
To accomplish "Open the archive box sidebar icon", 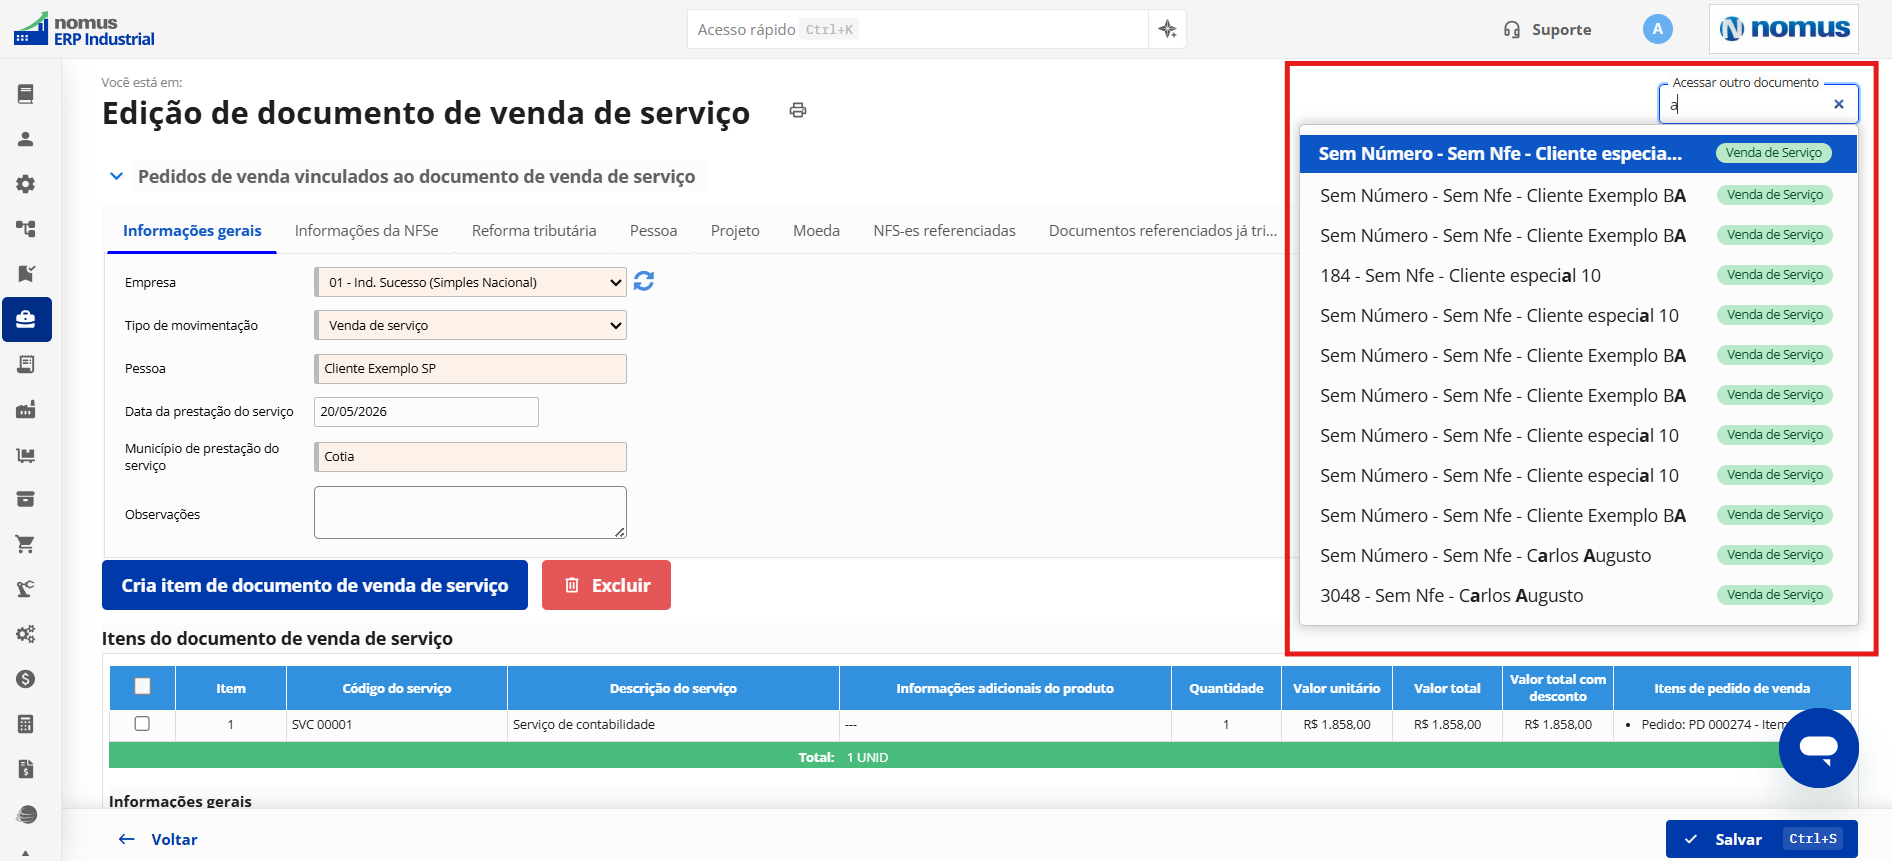I will click(26, 499).
